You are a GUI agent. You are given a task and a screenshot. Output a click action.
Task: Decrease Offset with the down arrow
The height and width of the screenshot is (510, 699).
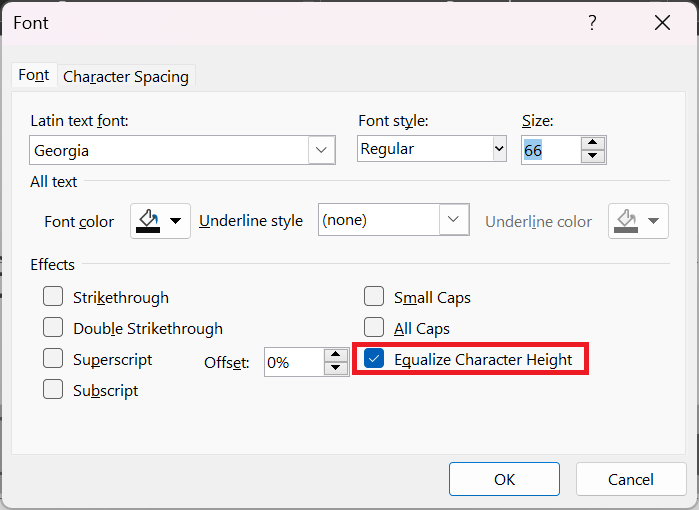click(336, 368)
